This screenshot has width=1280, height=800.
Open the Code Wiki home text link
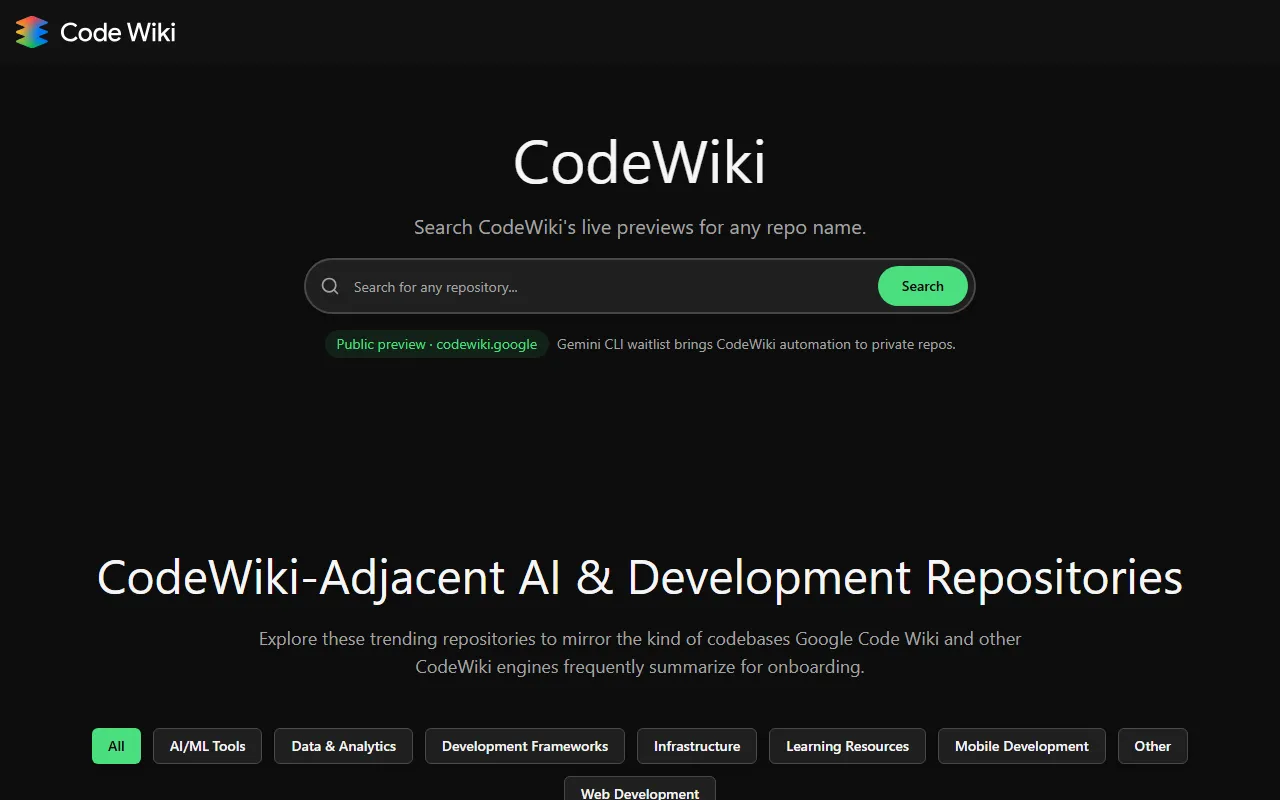click(117, 32)
